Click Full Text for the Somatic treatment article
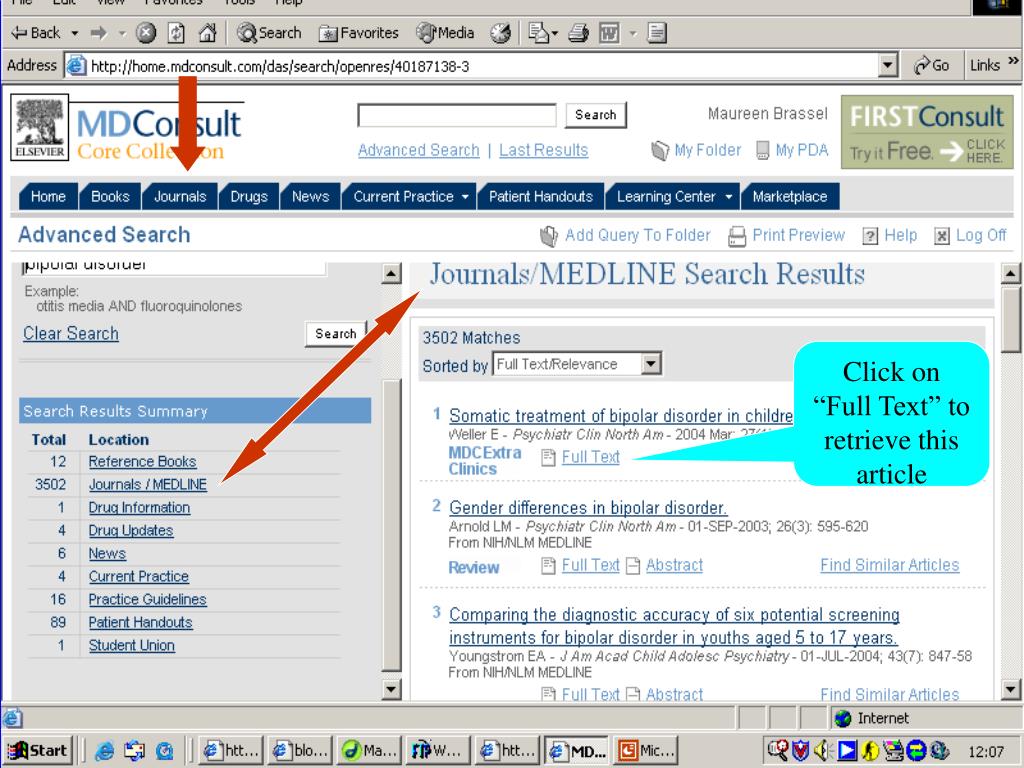Screen dimensions: 1024x768 click(590, 457)
